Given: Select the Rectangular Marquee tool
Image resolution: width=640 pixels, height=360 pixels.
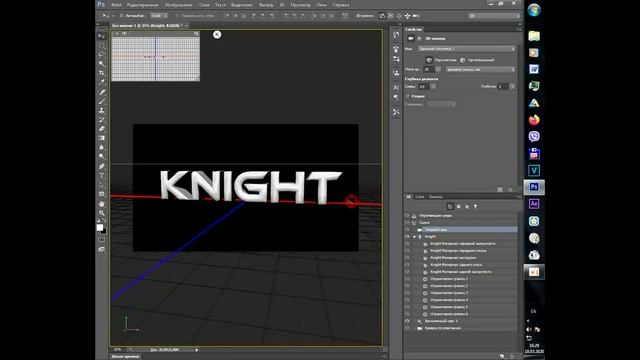Looking at the screenshot, I should point(102,45).
